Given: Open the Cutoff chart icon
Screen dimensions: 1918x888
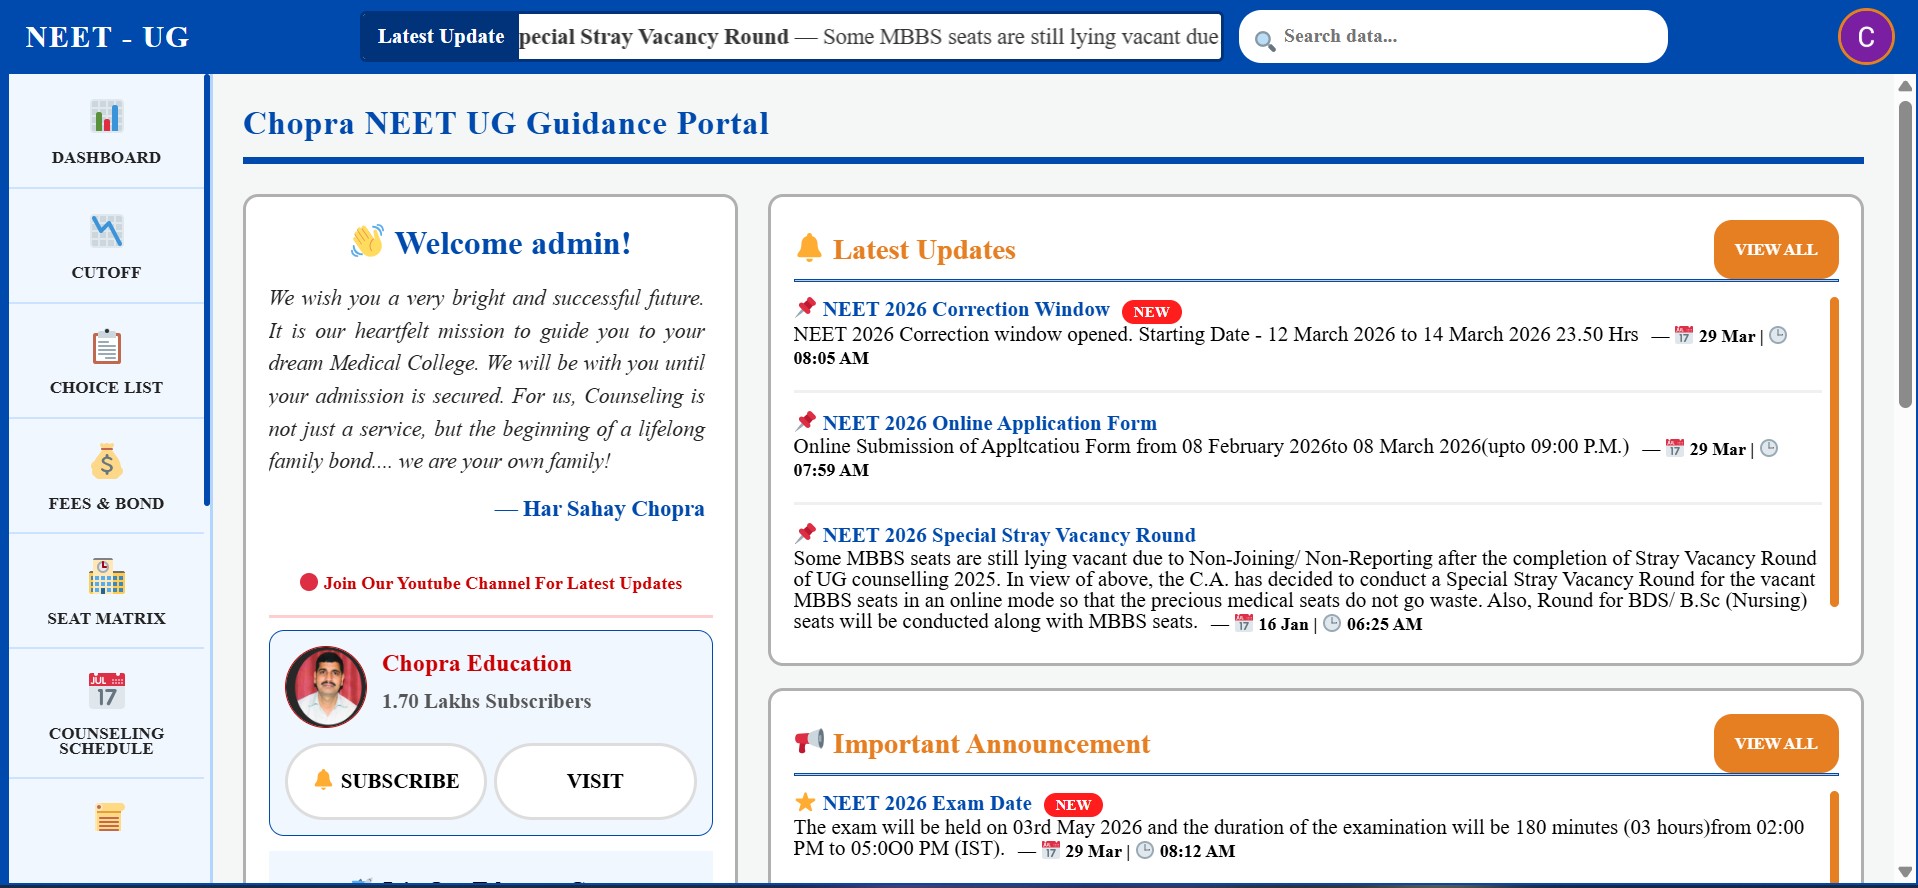Looking at the screenshot, I should click(x=106, y=232).
